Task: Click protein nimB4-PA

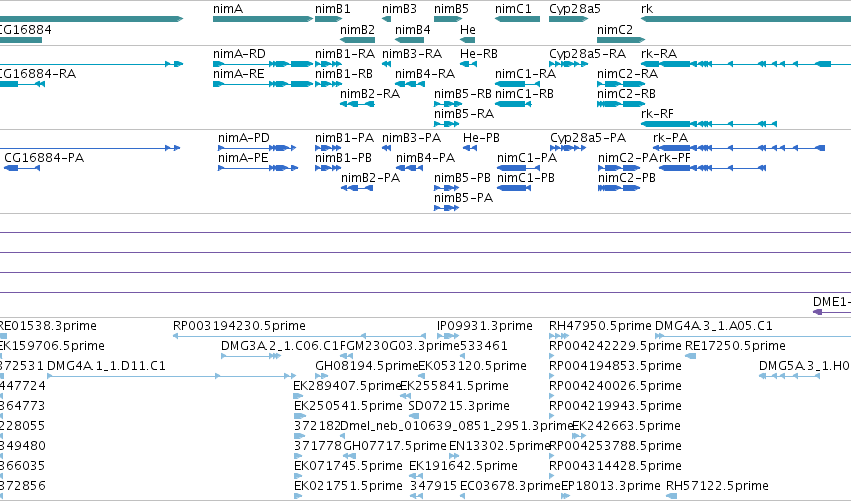Action: 410,168
